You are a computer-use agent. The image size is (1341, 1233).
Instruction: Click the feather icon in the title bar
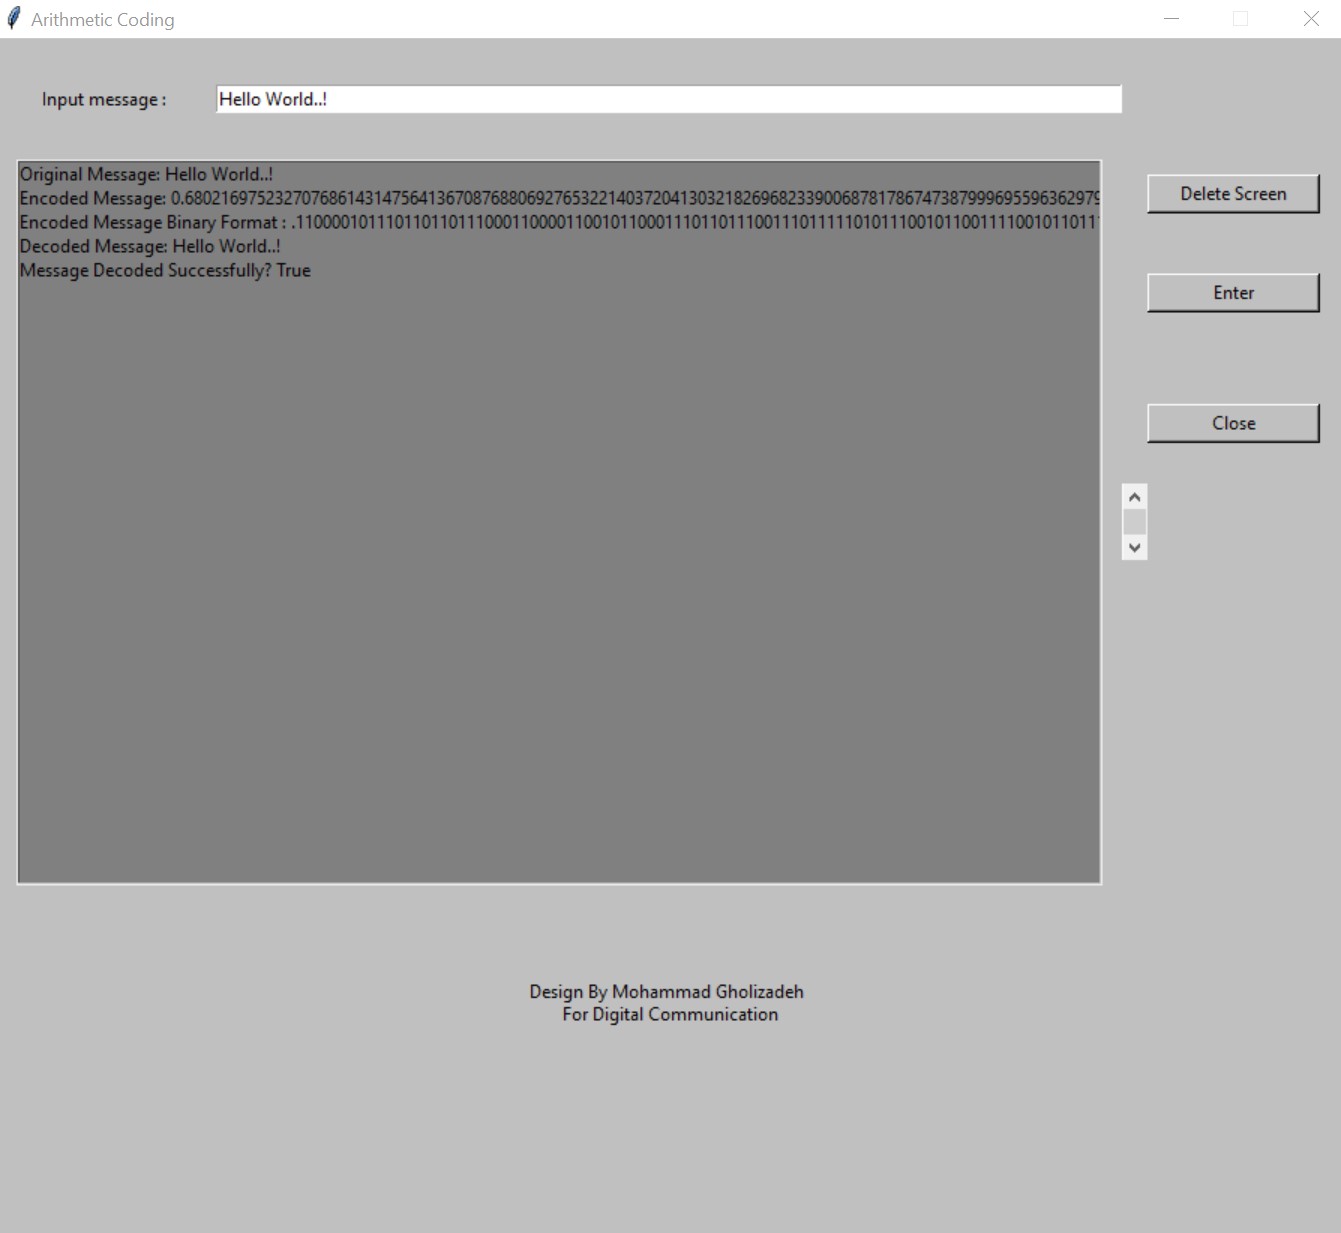(x=14, y=19)
